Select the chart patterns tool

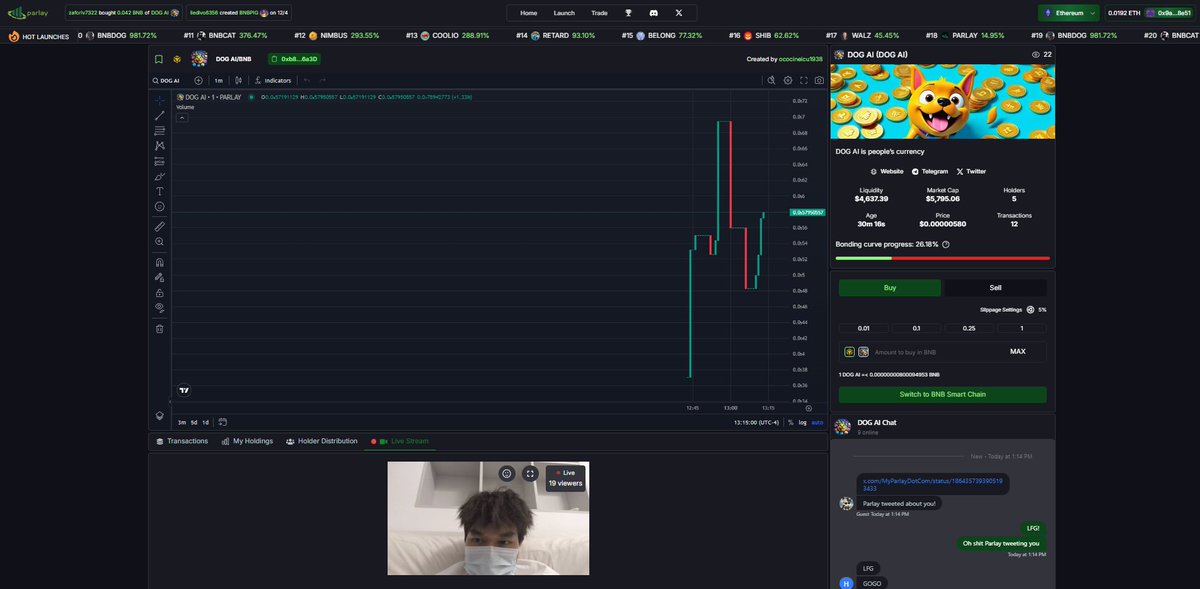tap(160, 146)
